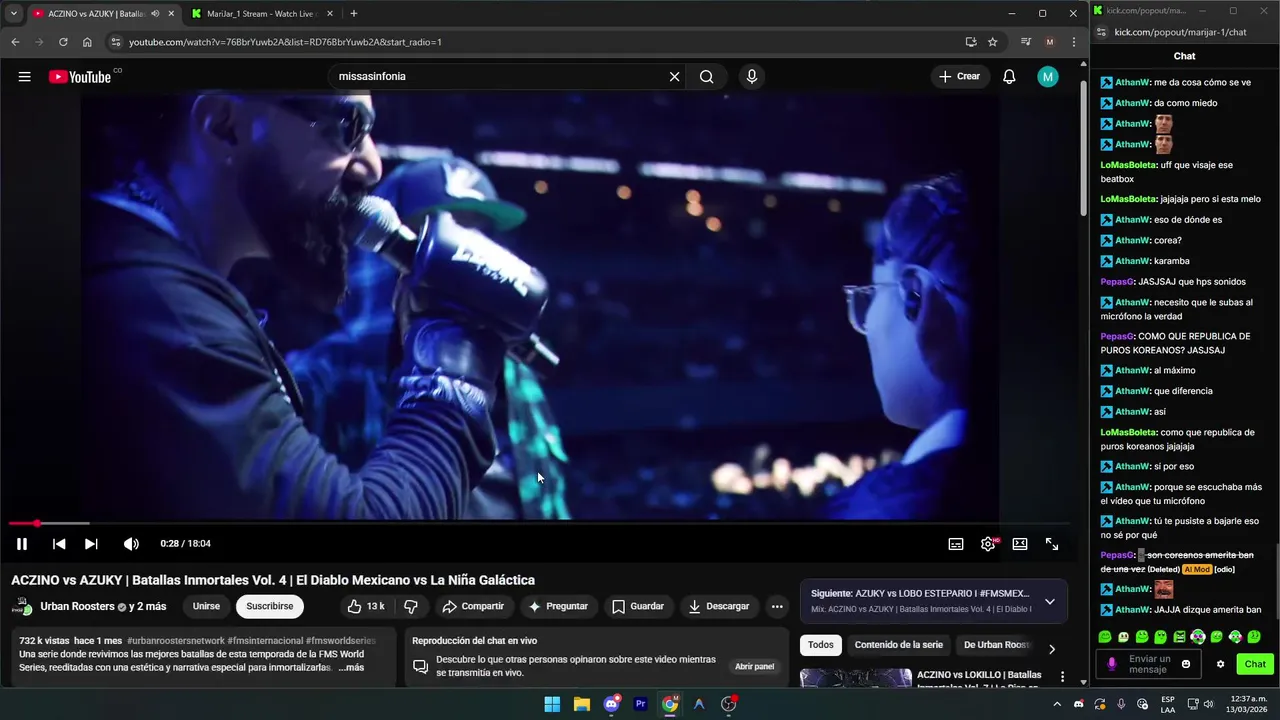Run the search with the magnifier button
The image size is (1280, 720).
[706, 77]
